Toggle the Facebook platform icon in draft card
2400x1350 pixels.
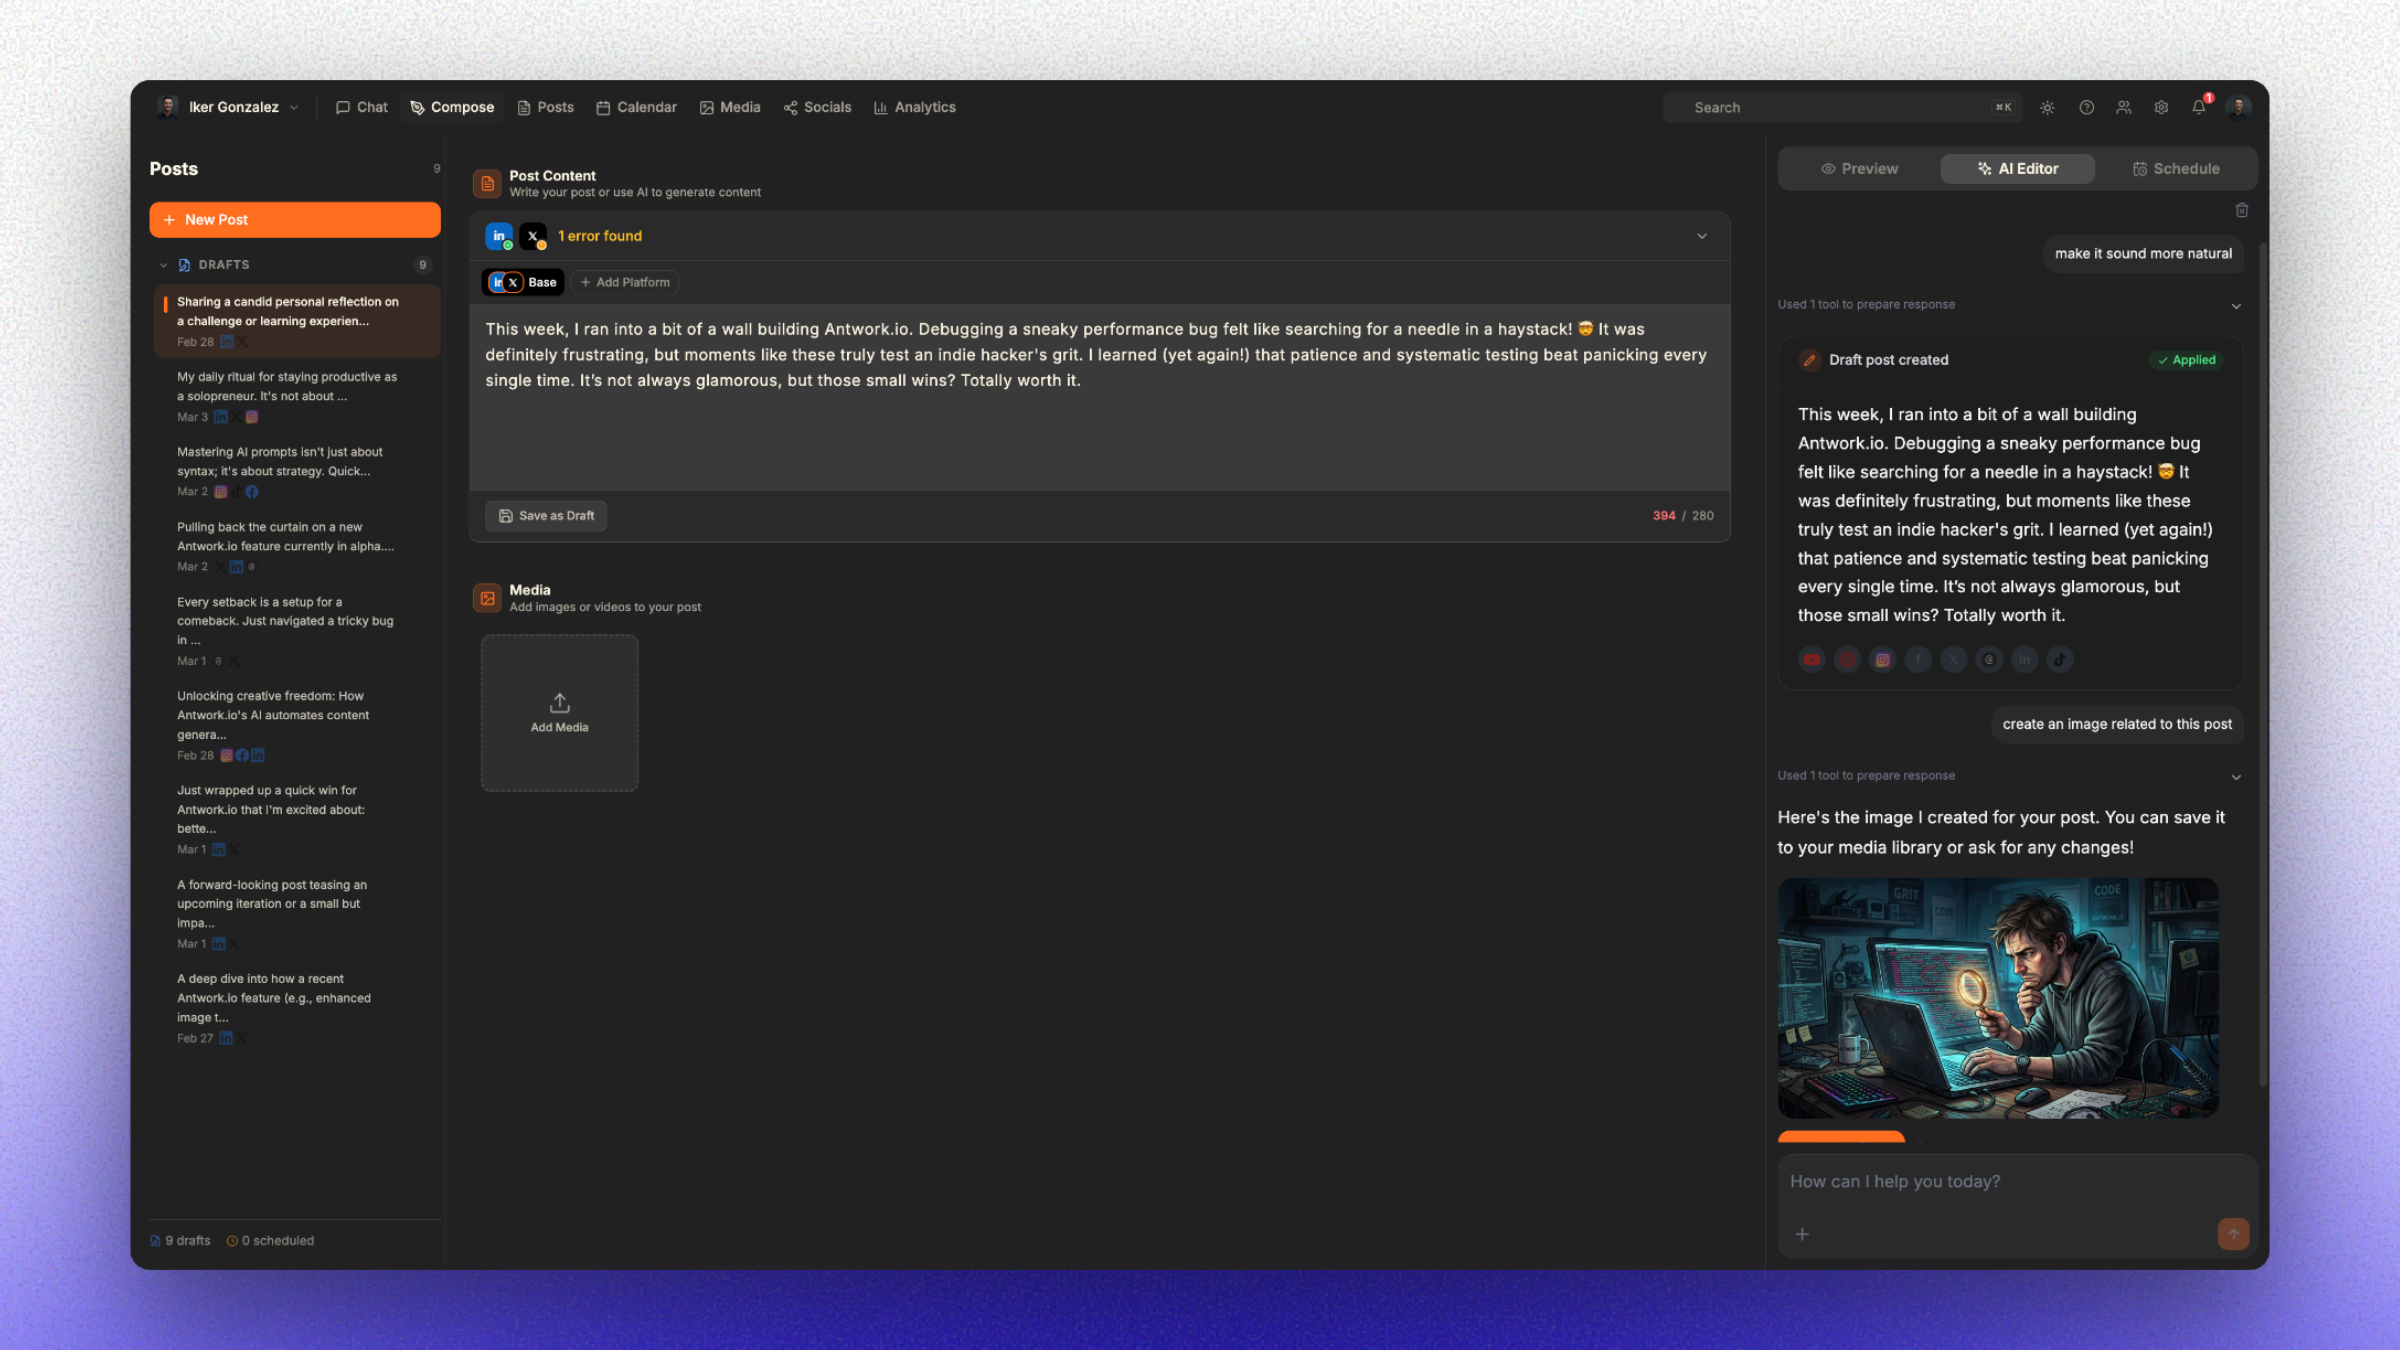pos(1918,659)
